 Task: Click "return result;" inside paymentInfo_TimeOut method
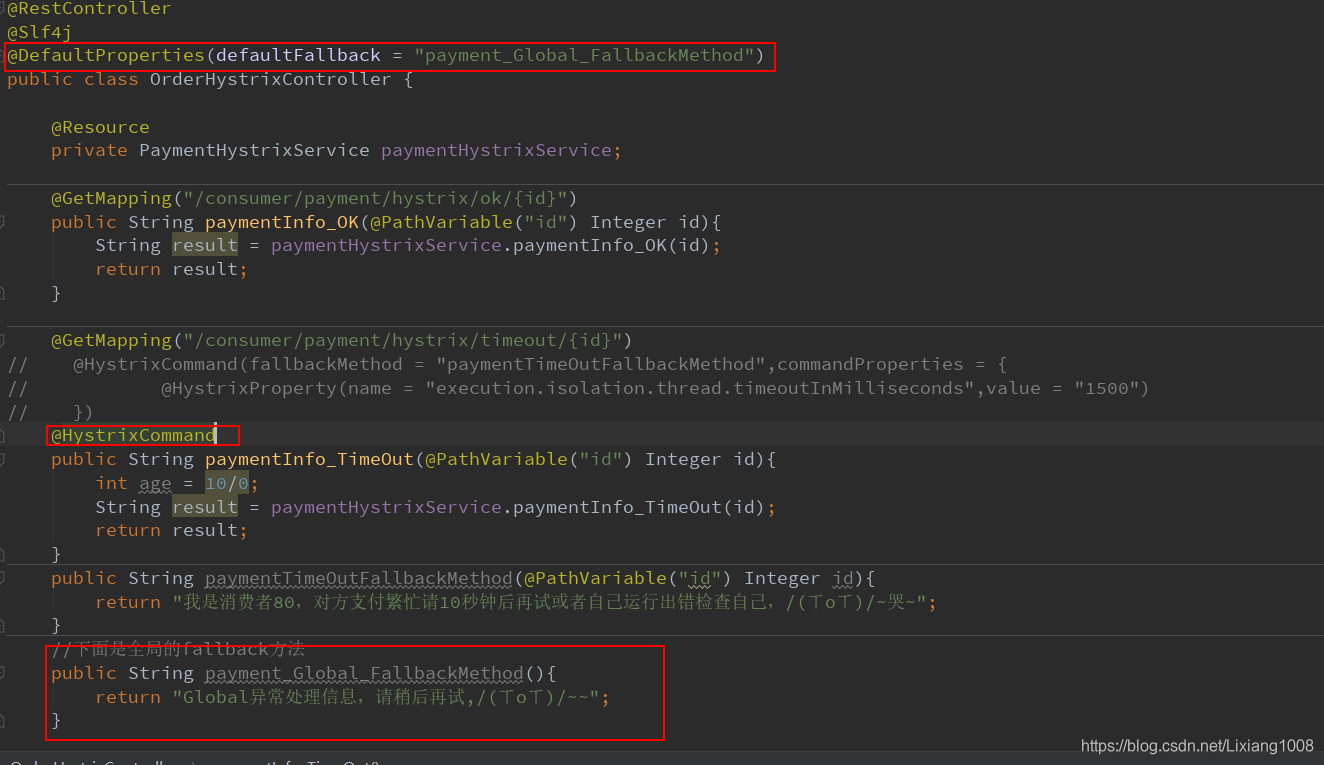pyautogui.click(x=171, y=530)
